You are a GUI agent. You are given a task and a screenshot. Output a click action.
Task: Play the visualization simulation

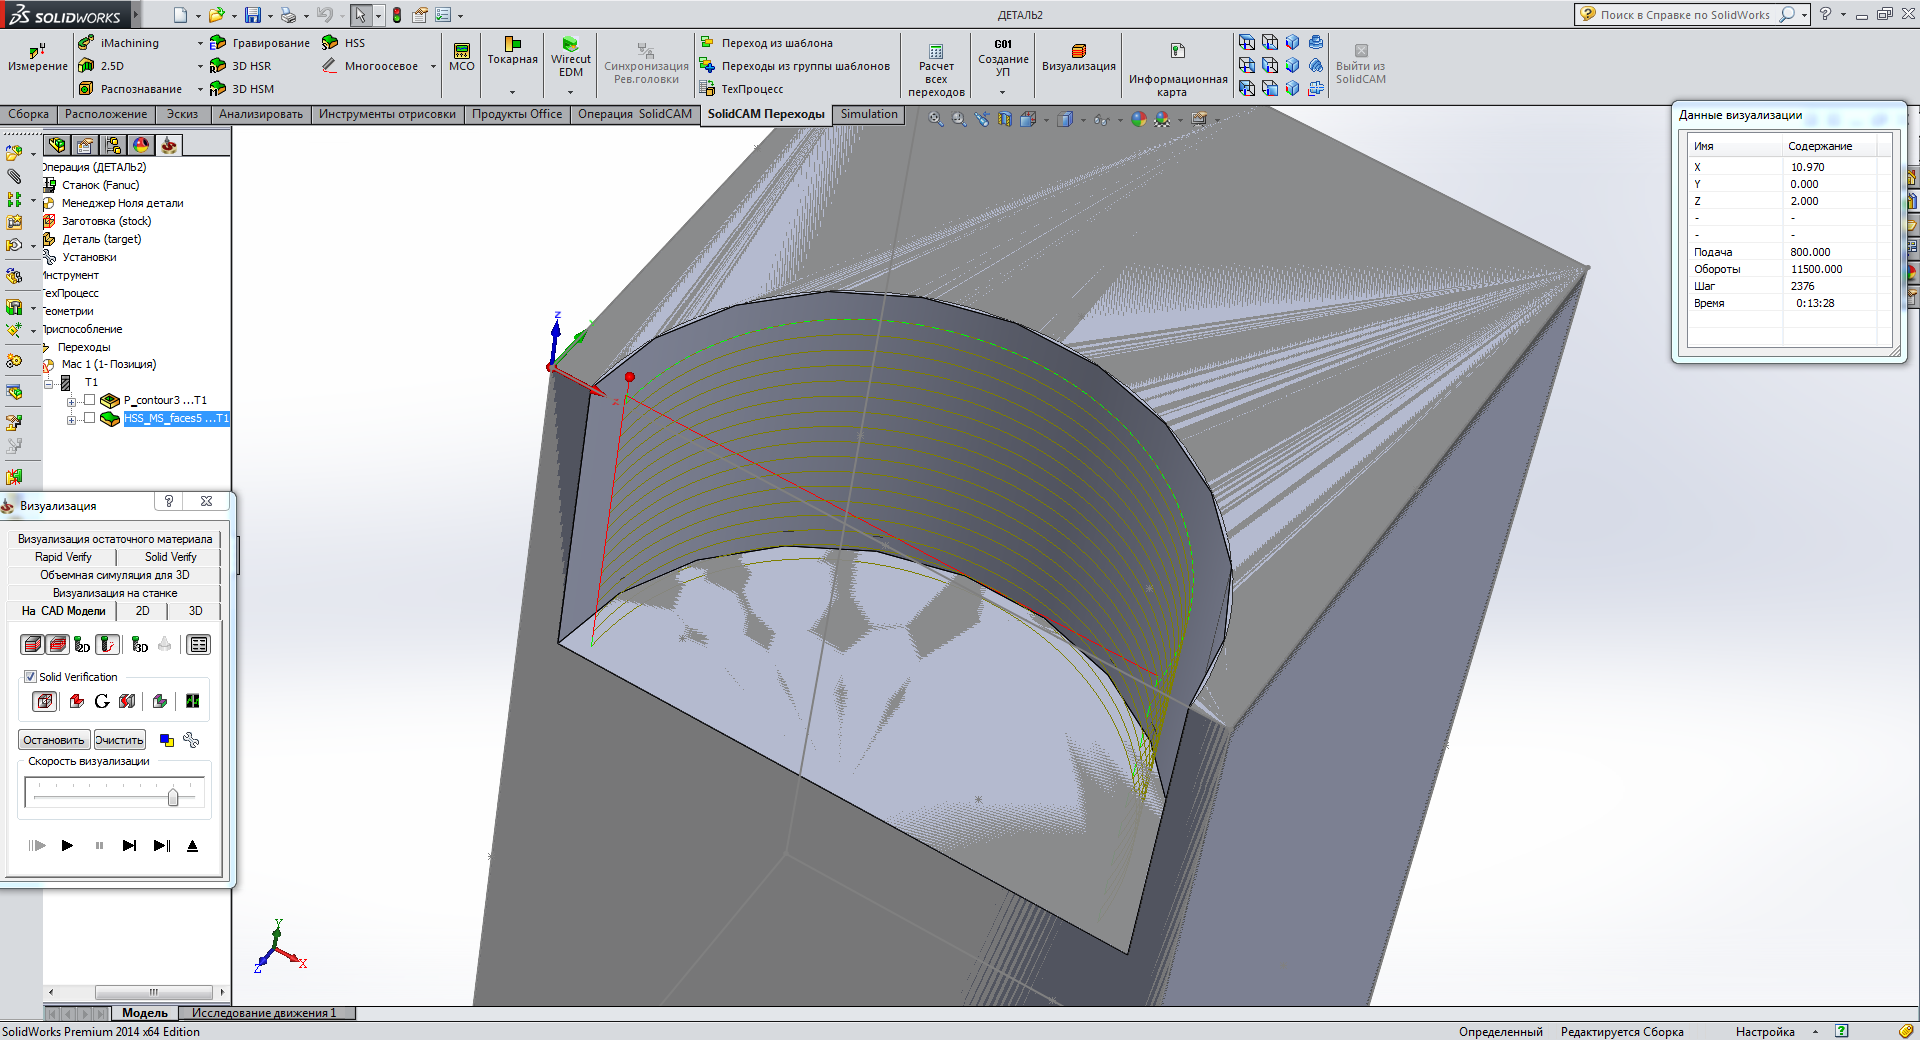(x=67, y=846)
